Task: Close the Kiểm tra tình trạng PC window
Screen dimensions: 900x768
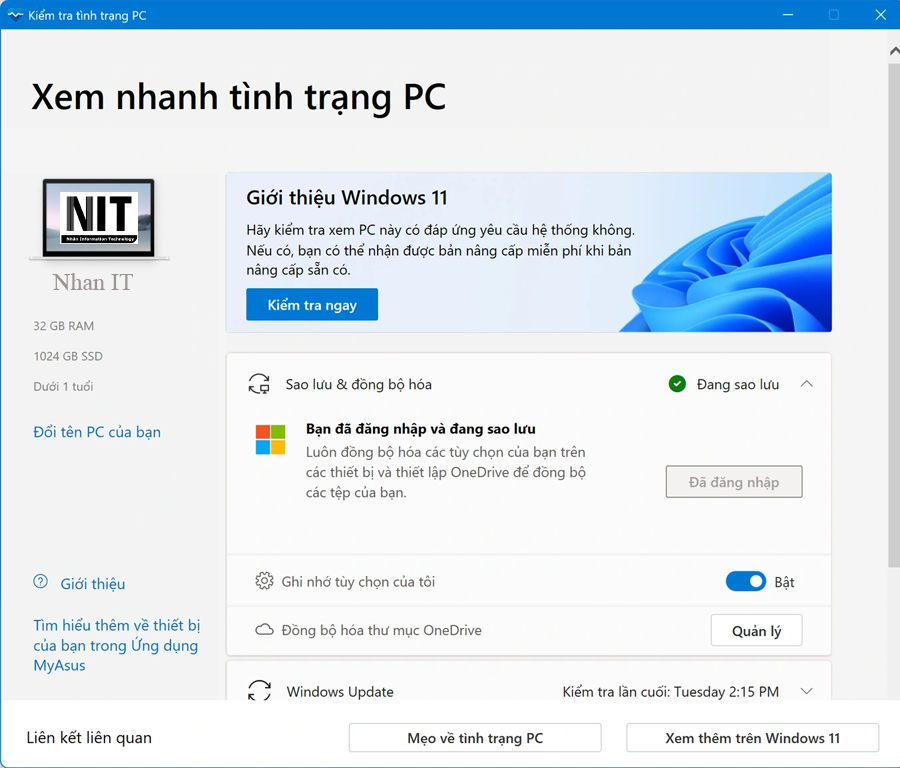Action: click(880, 15)
